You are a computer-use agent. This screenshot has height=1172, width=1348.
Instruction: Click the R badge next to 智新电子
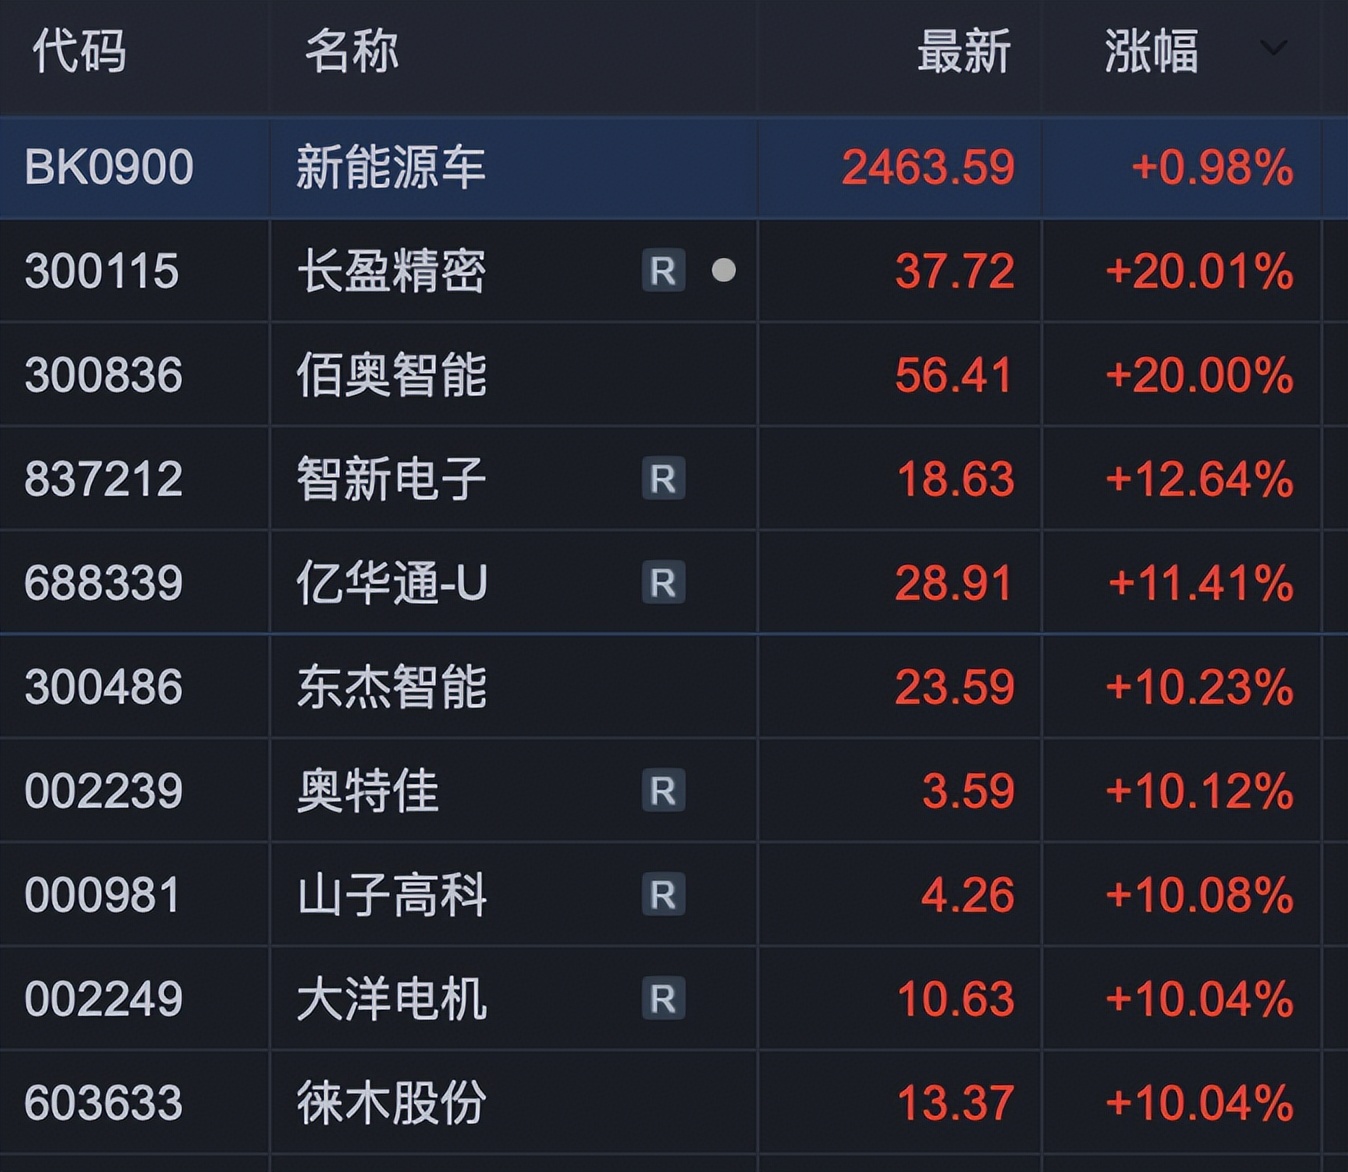(x=663, y=478)
